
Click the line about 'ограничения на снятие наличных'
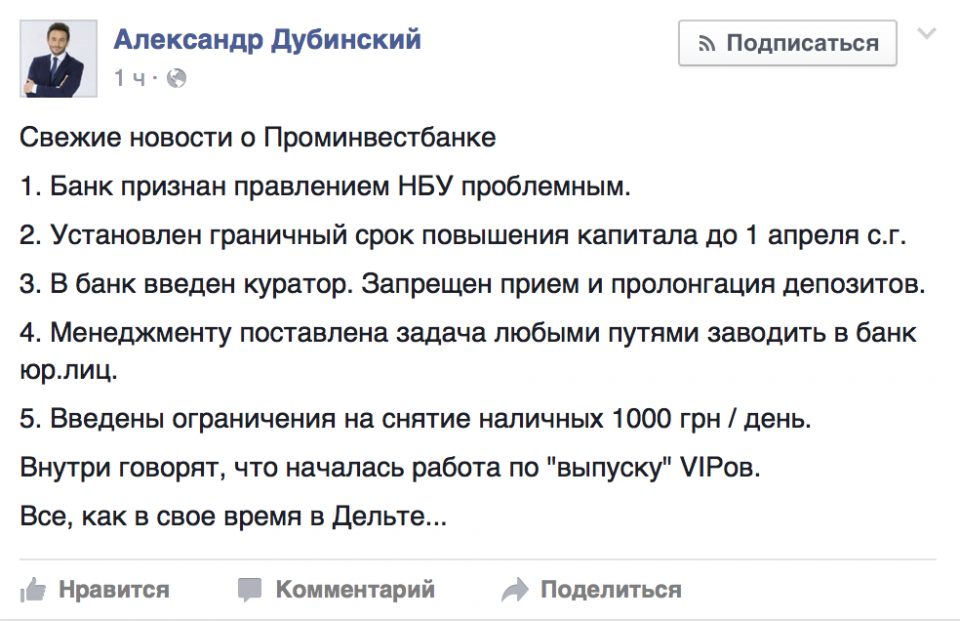415,419
